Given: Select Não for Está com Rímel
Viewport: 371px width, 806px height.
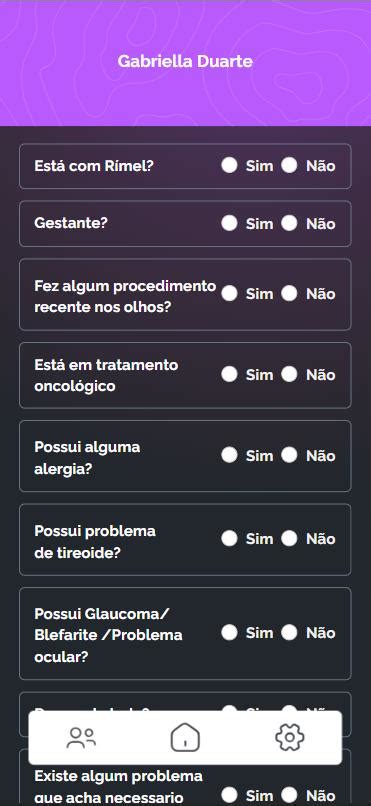Looking at the screenshot, I should pyautogui.click(x=289, y=166).
